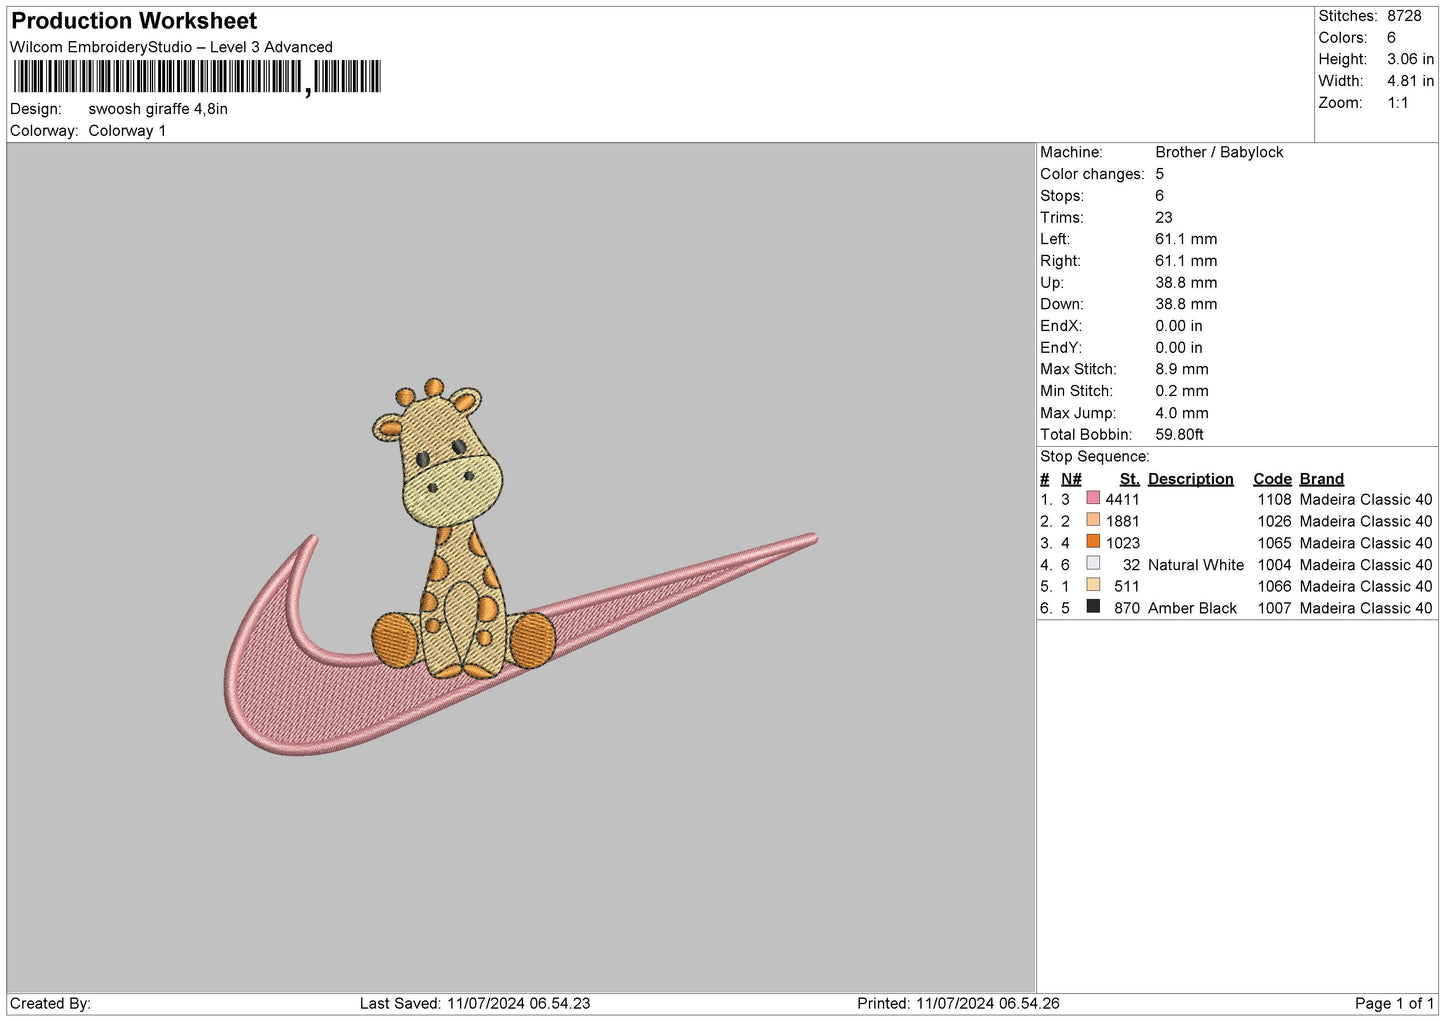
Task: Click the peach swatch for thread 1881
Action: 1093,520
